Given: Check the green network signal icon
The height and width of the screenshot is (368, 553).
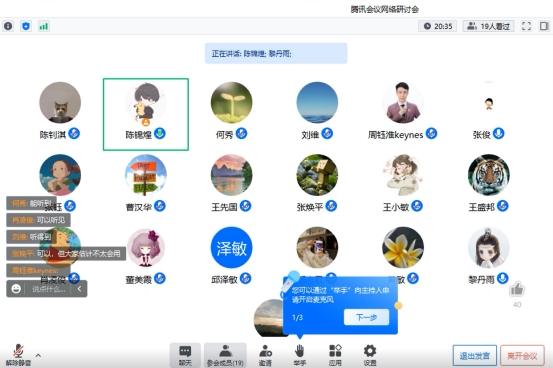Looking at the screenshot, I should pos(44,26).
